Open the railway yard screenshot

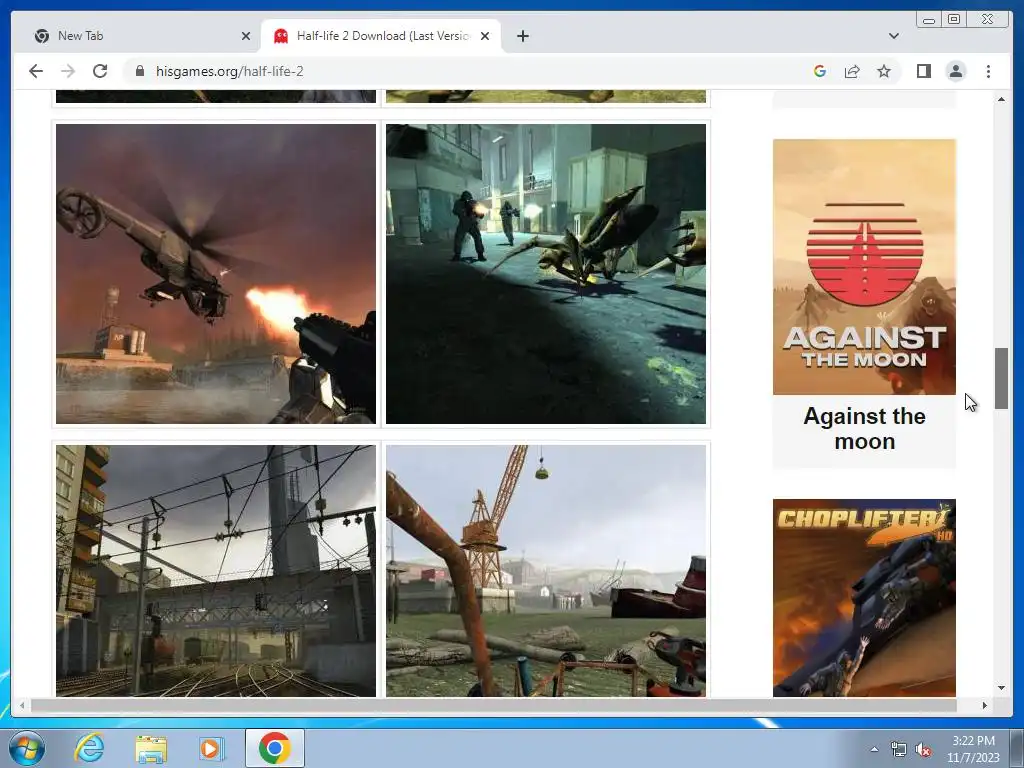coord(216,571)
